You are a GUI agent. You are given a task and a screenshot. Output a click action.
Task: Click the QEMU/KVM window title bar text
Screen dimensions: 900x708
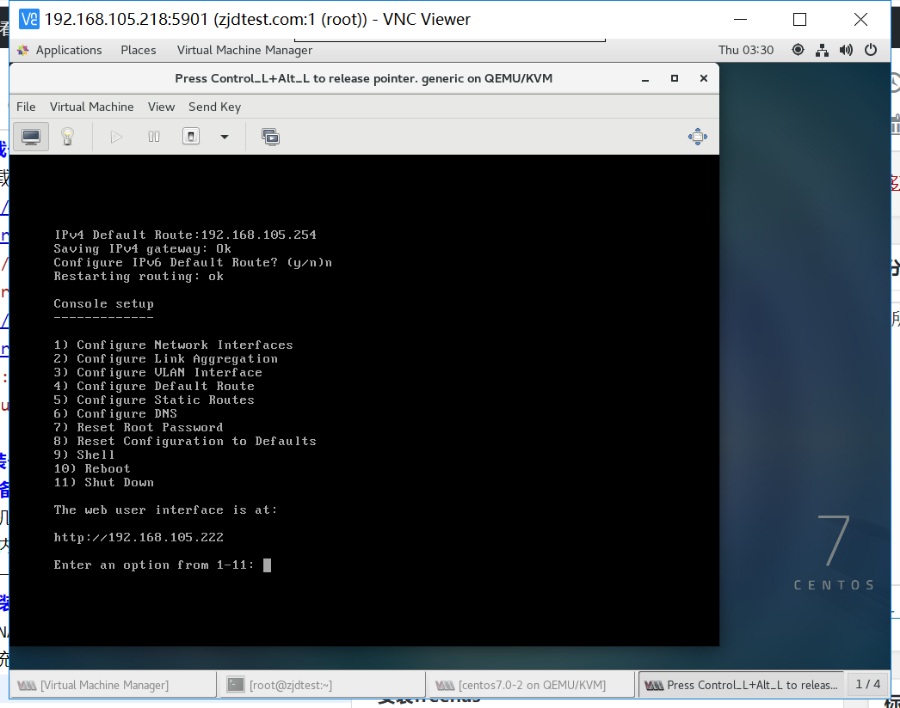[363, 79]
